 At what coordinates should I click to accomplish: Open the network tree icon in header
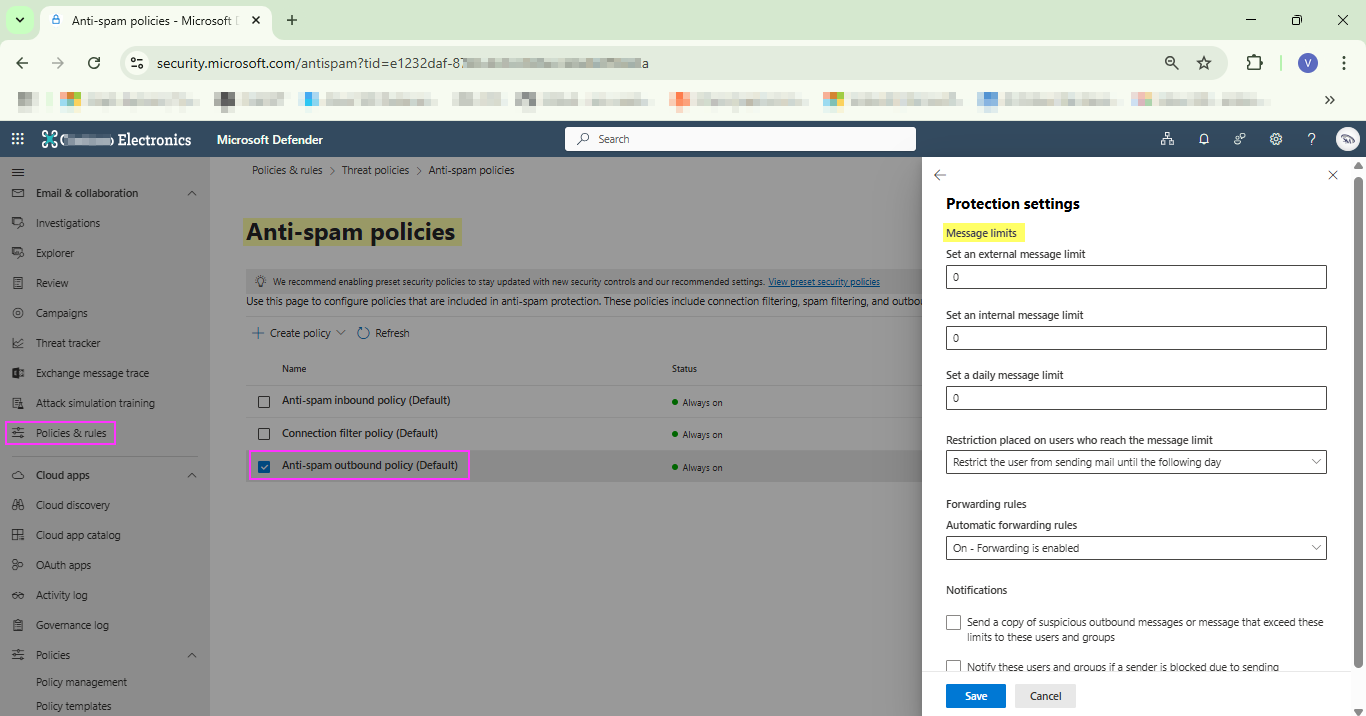pos(1167,139)
